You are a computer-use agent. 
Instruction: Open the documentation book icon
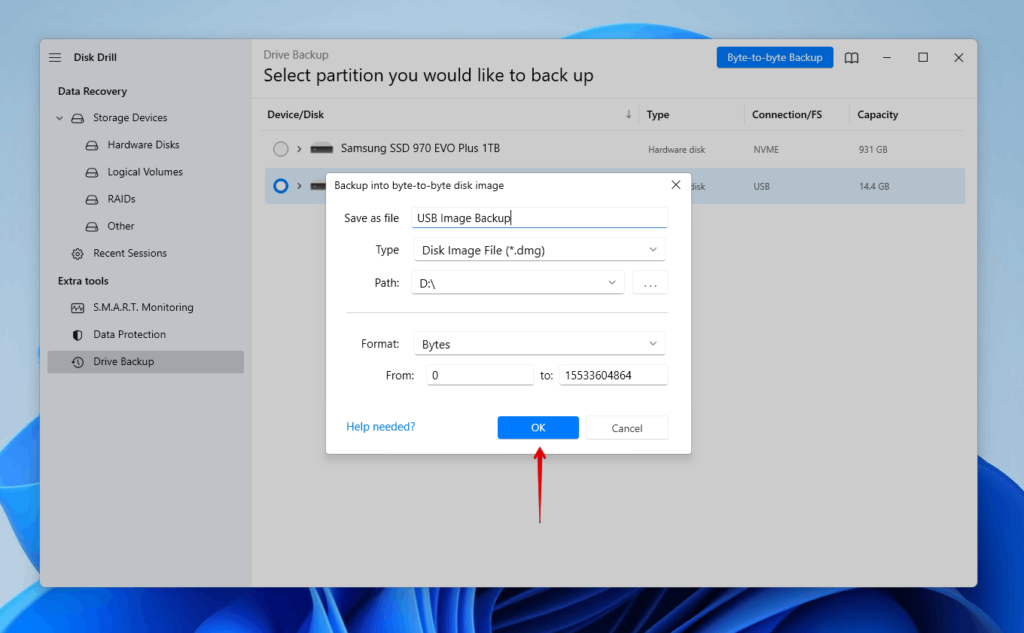[x=851, y=57]
